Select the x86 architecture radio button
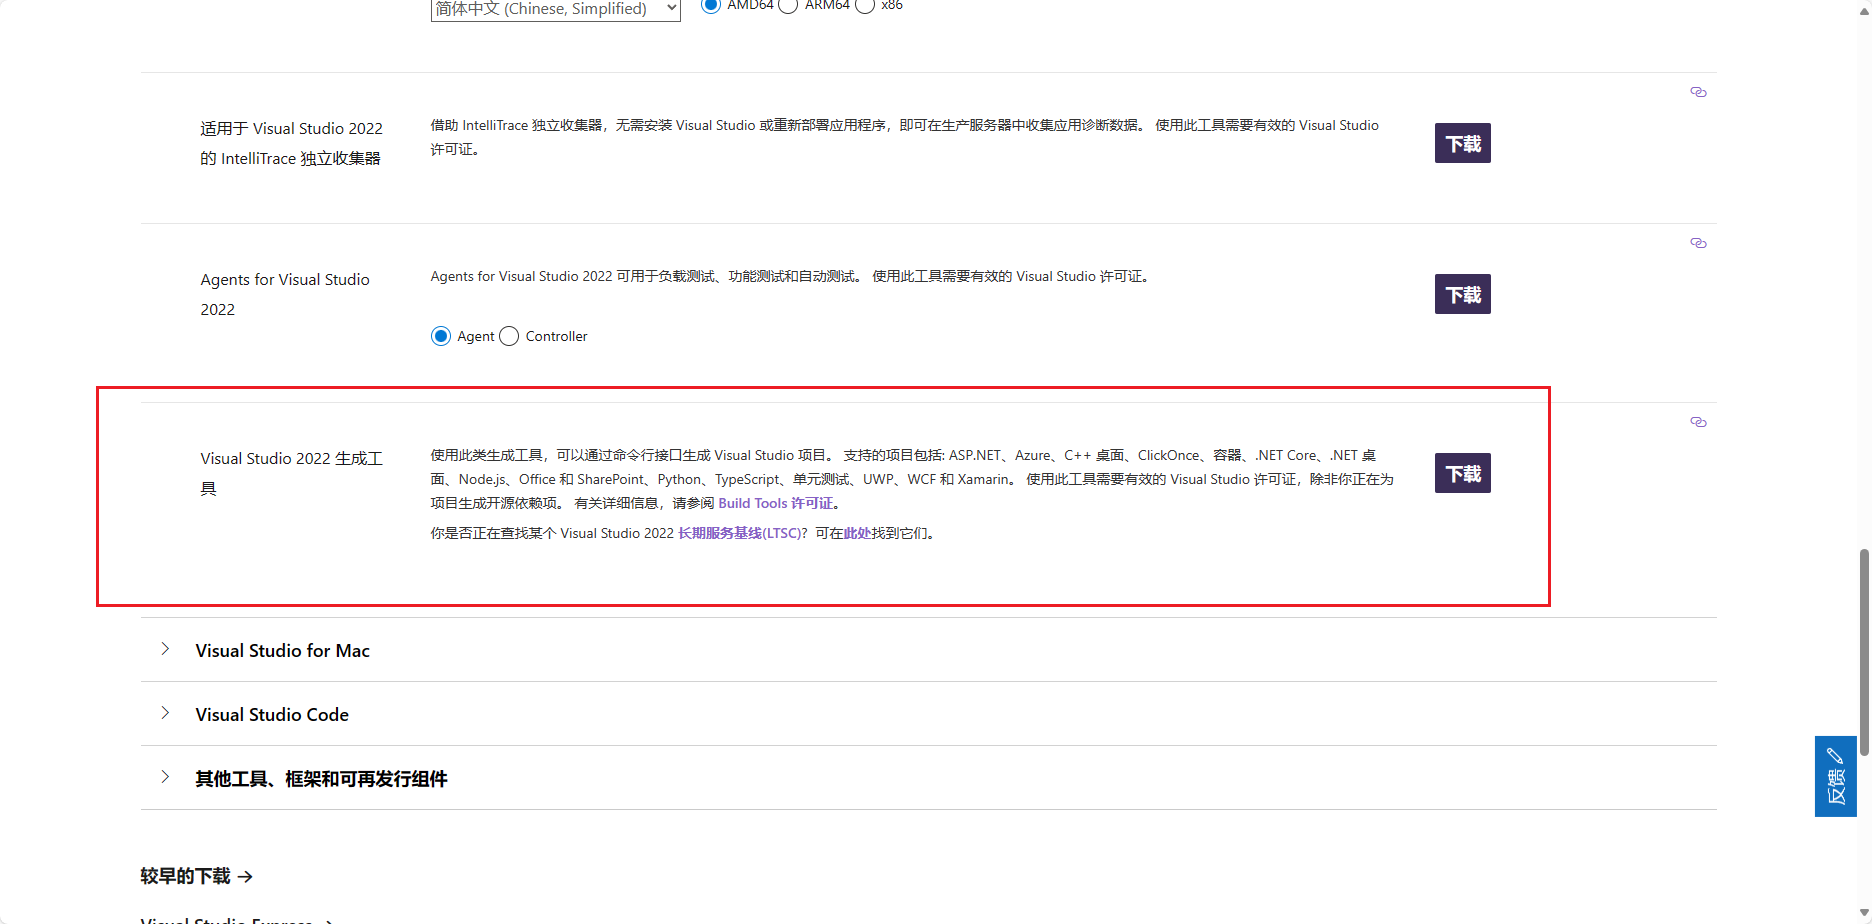 coord(865,5)
